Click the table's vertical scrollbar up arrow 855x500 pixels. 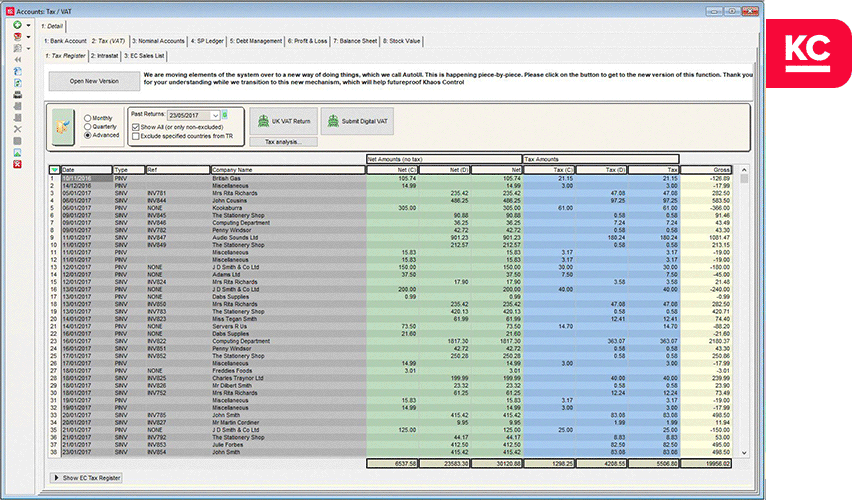[744, 170]
